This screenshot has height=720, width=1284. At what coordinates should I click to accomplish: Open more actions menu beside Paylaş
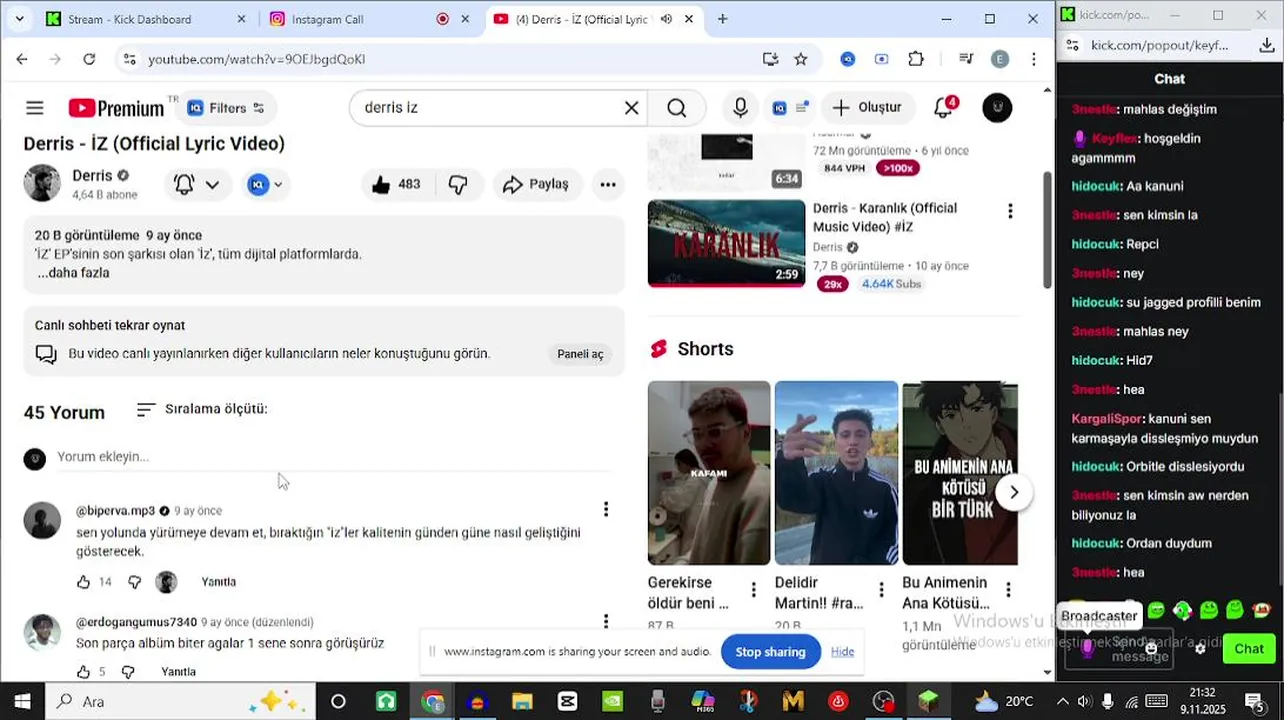[x=608, y=184]
